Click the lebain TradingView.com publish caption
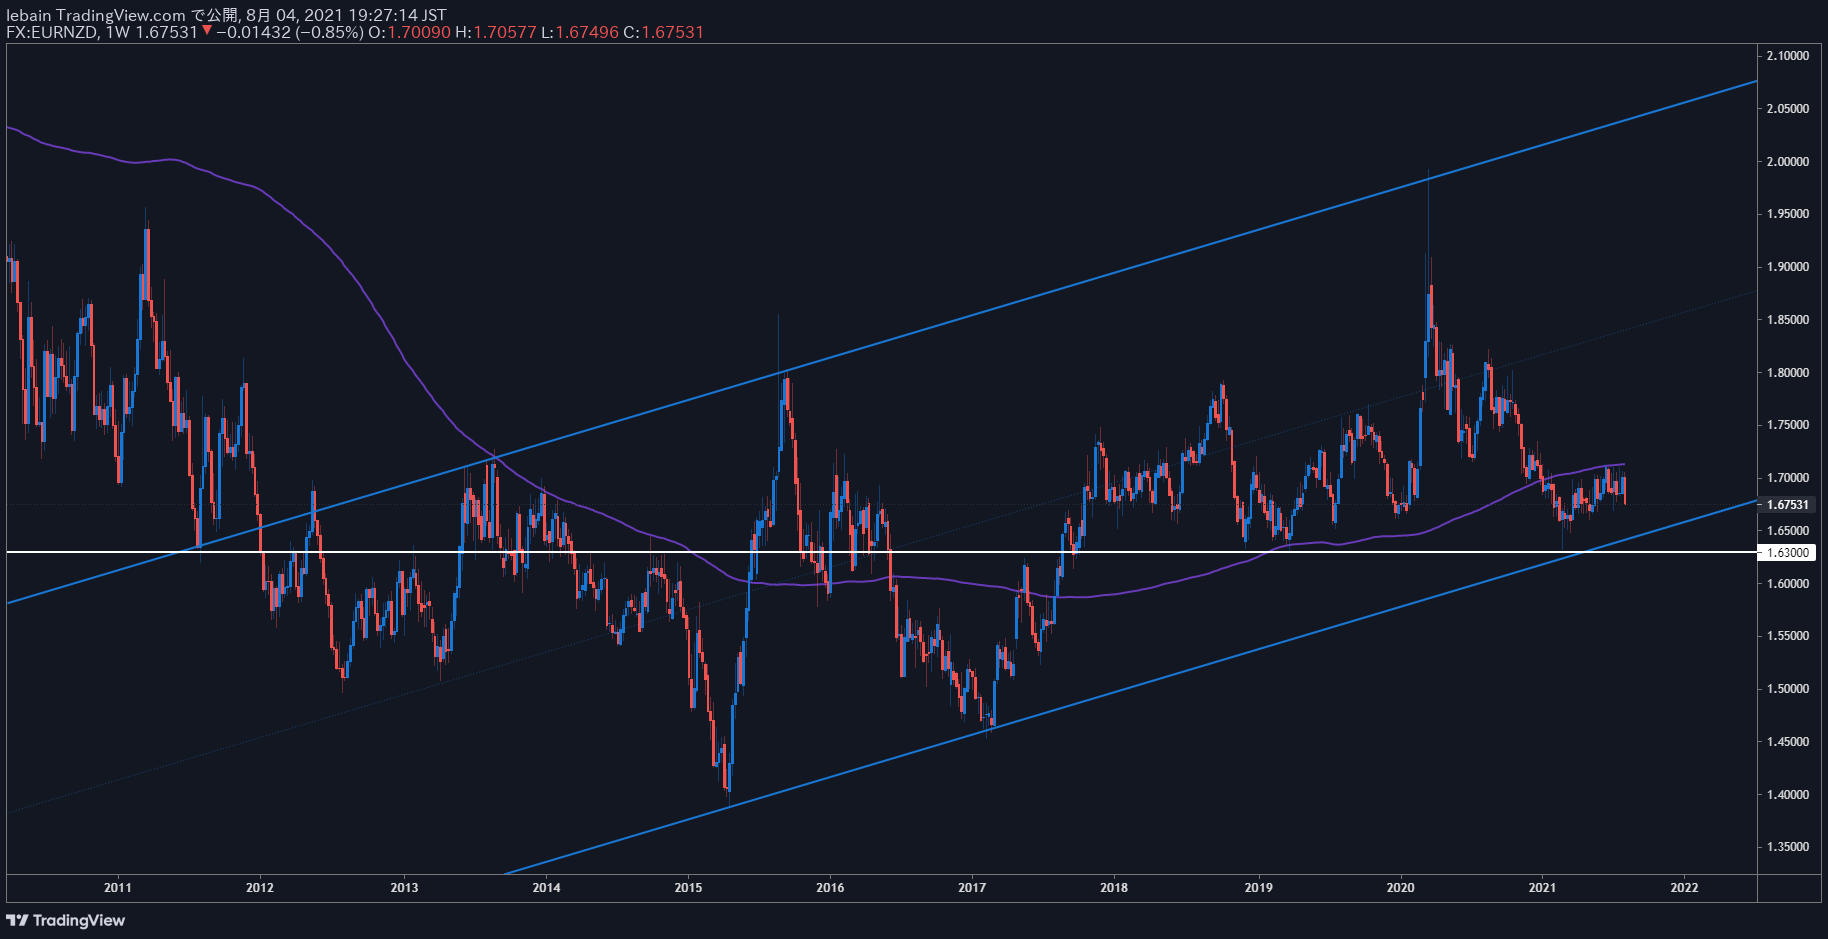 [x=226, y=15]
